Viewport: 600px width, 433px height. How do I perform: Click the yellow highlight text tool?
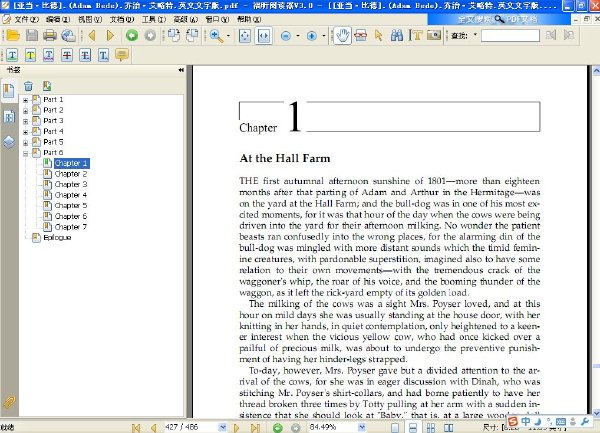(x=31, y=55)
